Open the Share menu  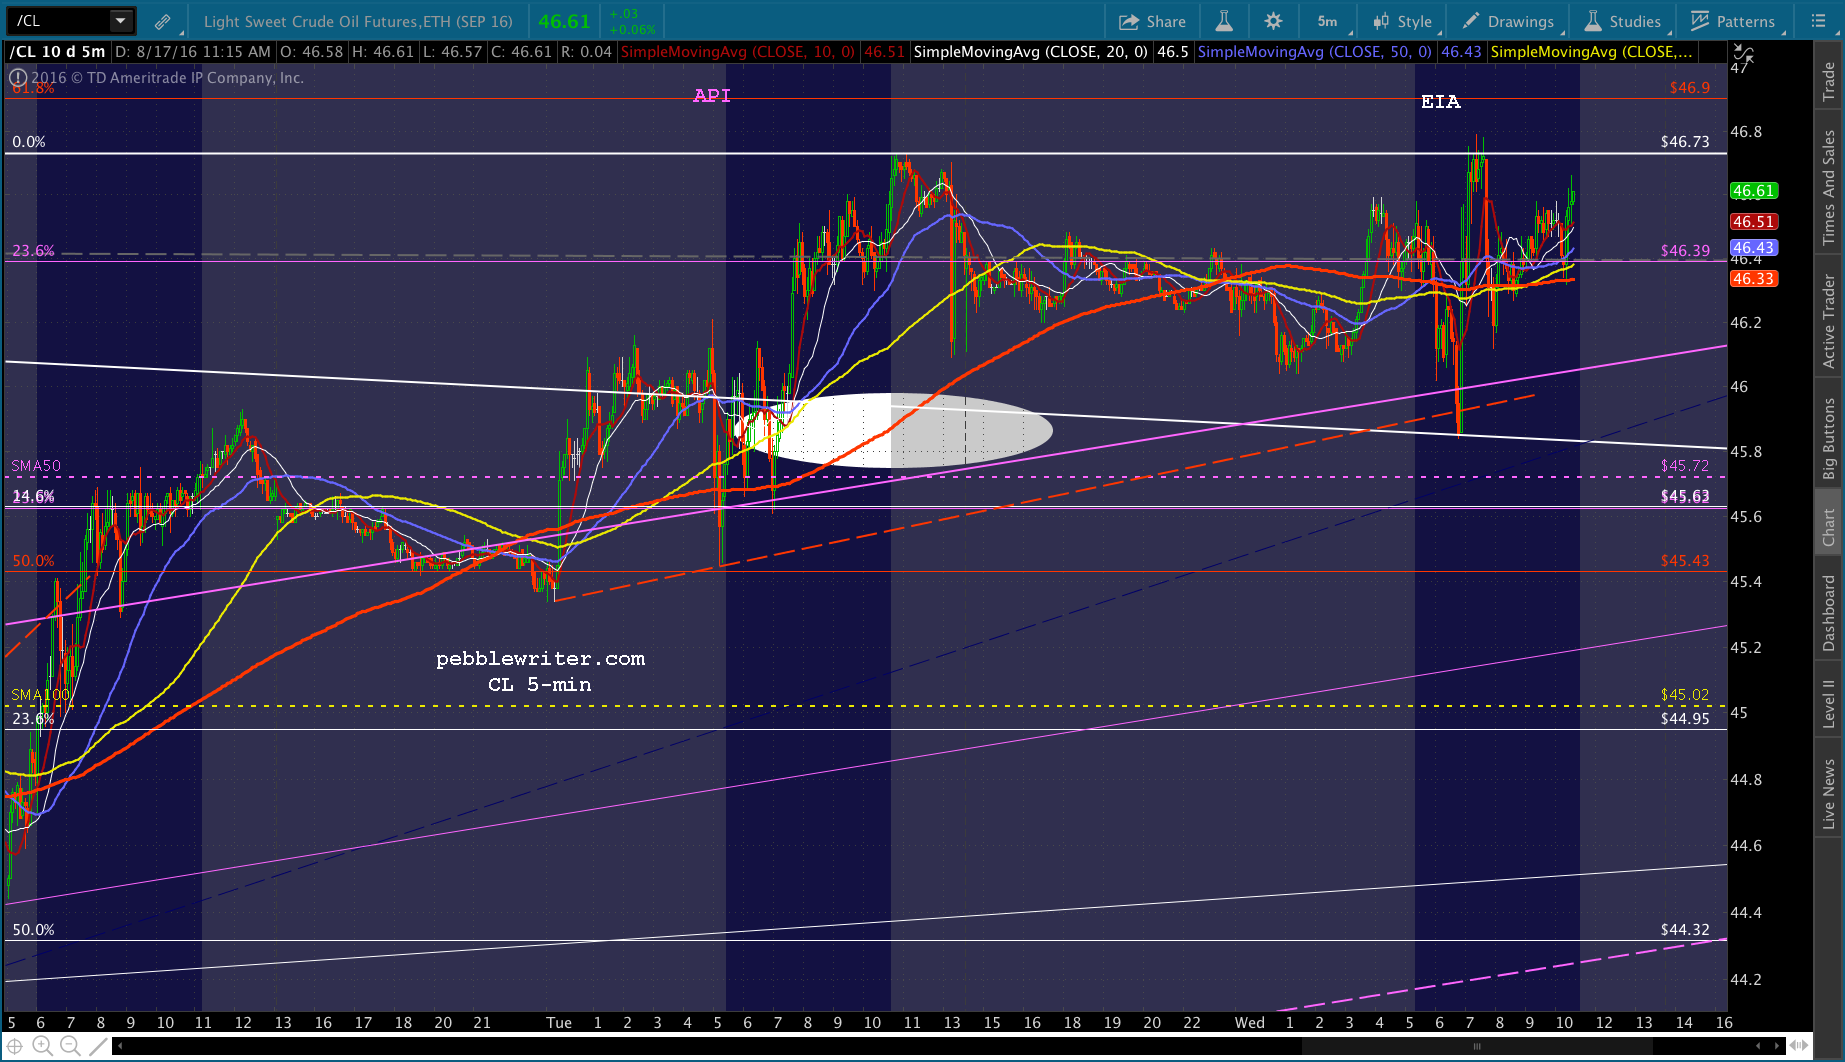pyautogui.click(x=1152, y=21)
